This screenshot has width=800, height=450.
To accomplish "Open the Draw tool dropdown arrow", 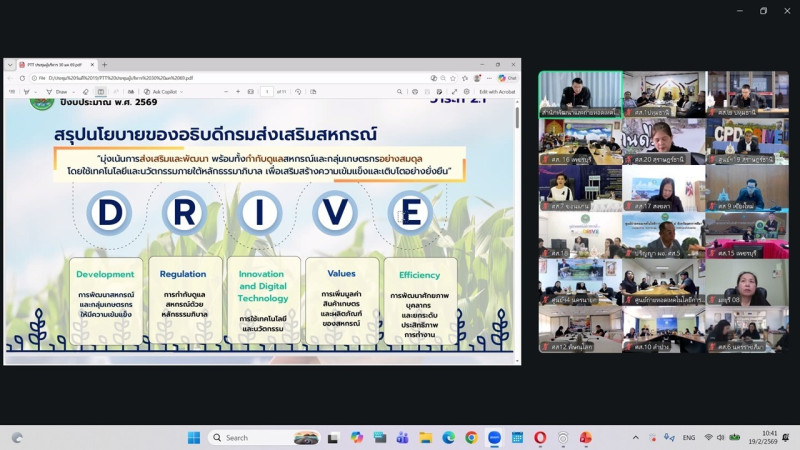I will click(72, 92).
